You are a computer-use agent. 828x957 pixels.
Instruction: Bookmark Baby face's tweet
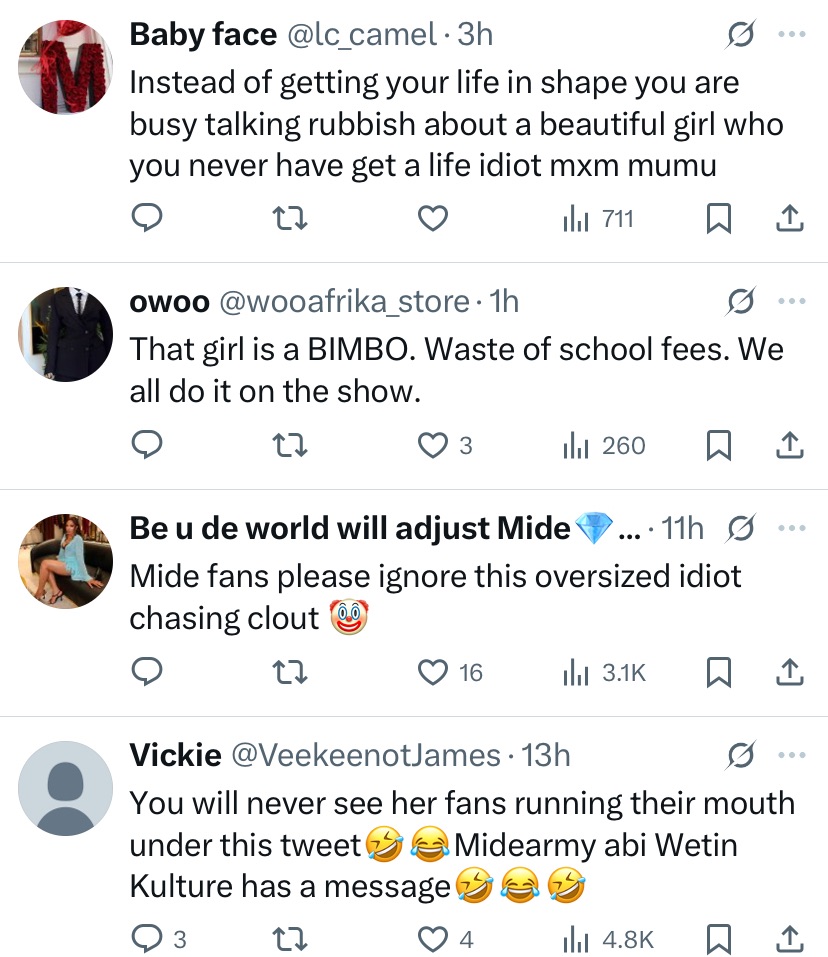click(x=718, y=217)
